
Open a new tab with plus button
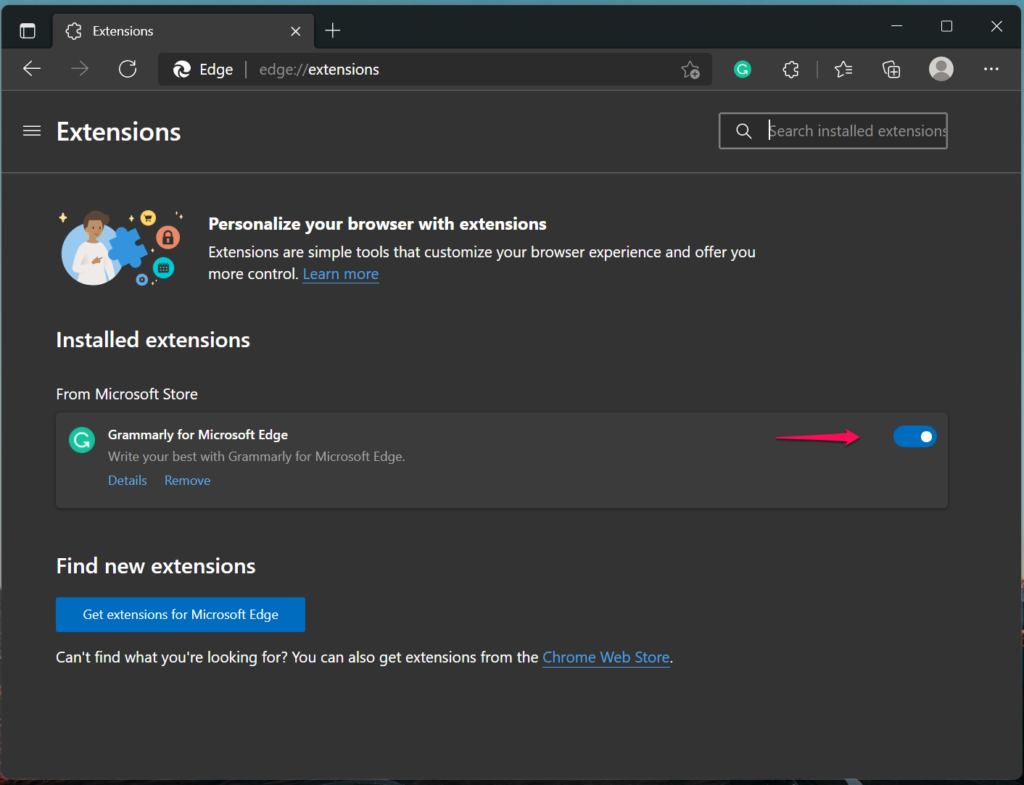tap(332, 31)
